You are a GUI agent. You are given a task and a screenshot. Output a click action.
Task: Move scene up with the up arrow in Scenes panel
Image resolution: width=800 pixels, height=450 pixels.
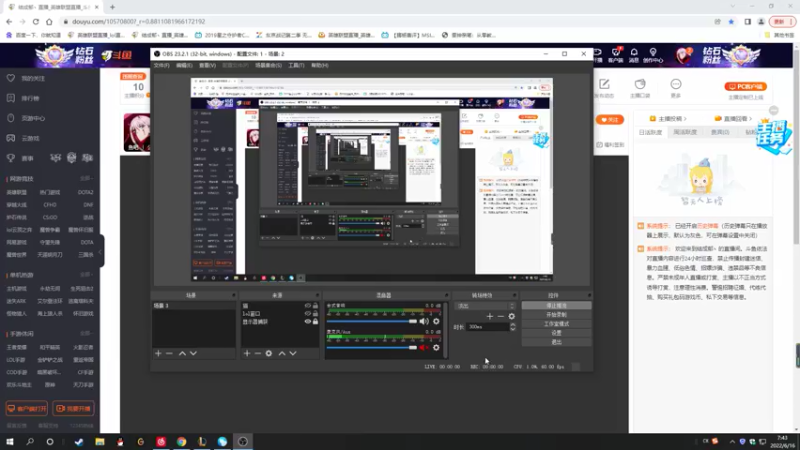[182, 353]
